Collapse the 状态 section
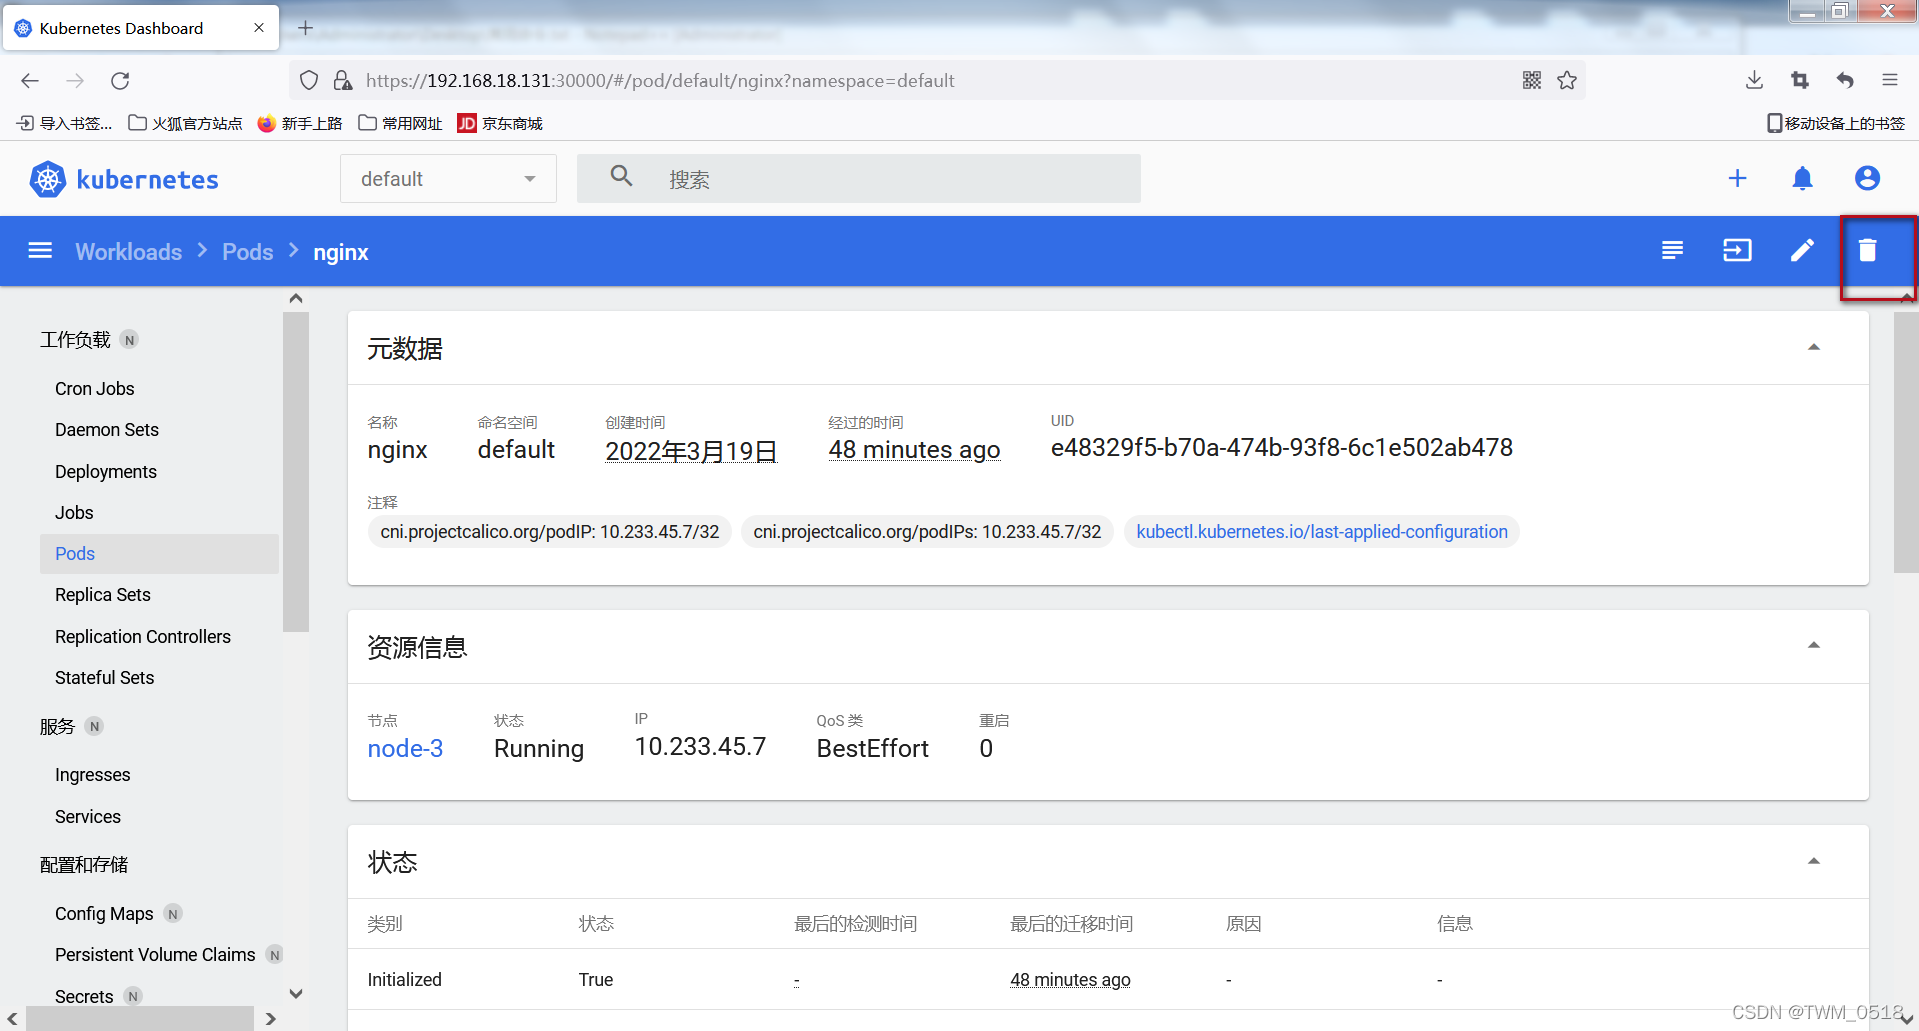The height and width of the screenshot is (1031, 1919). 1813,862
